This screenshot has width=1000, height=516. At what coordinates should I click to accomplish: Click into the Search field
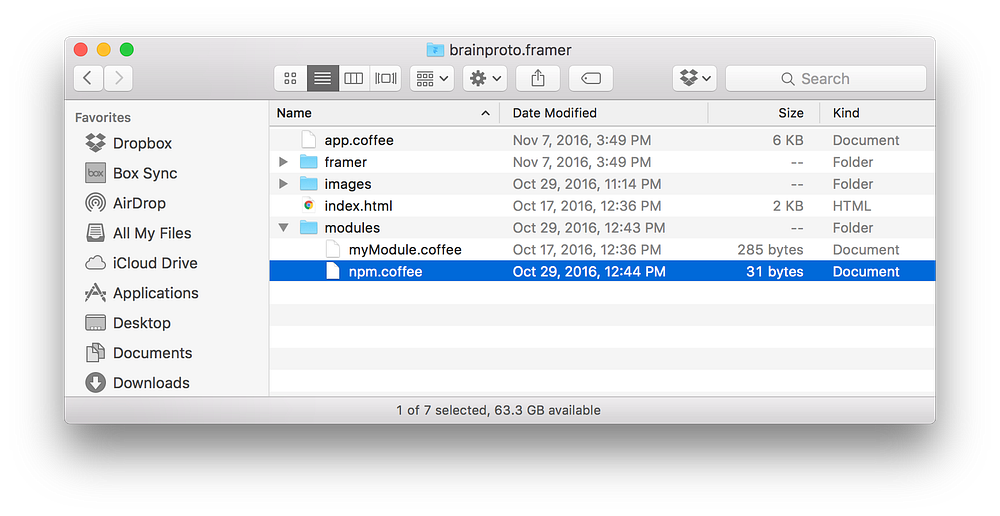(826, 78)
